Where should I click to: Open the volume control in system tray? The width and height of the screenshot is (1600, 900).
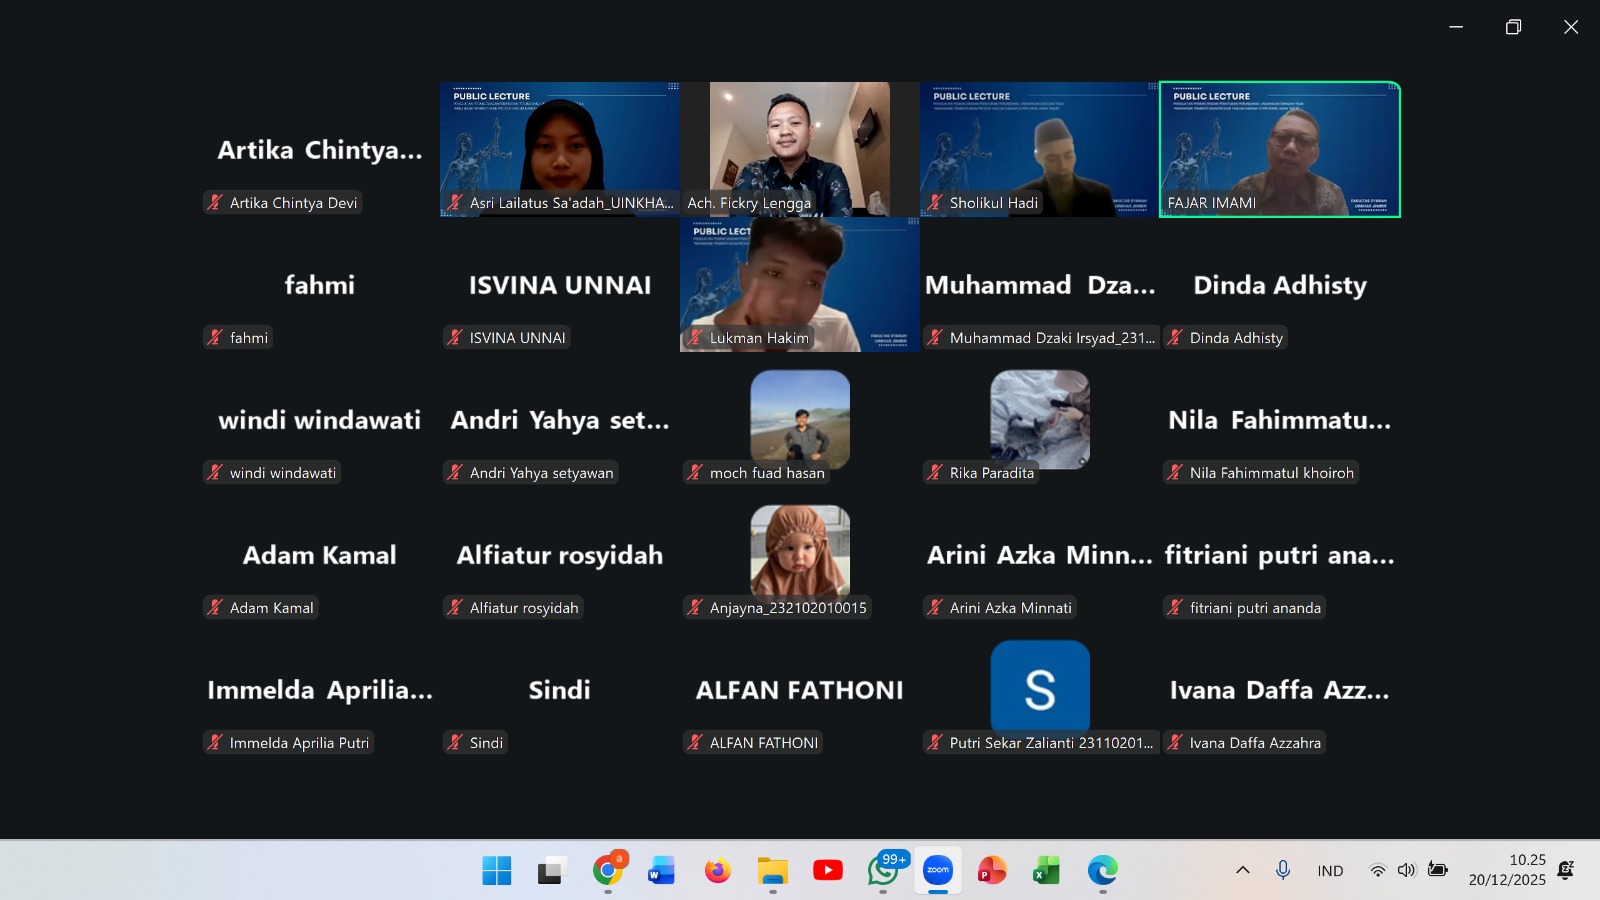[x=1407, y=871]
